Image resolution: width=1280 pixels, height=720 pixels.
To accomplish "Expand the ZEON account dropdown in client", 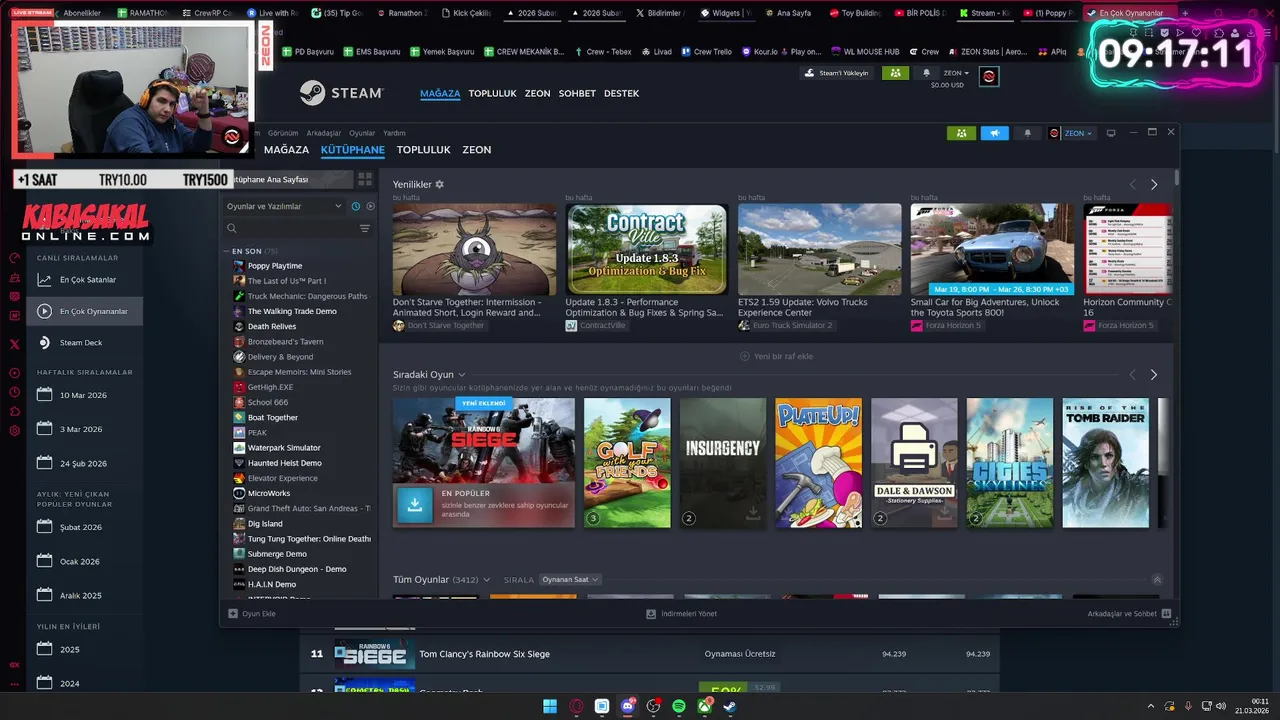I will [x=1071, y=133].
